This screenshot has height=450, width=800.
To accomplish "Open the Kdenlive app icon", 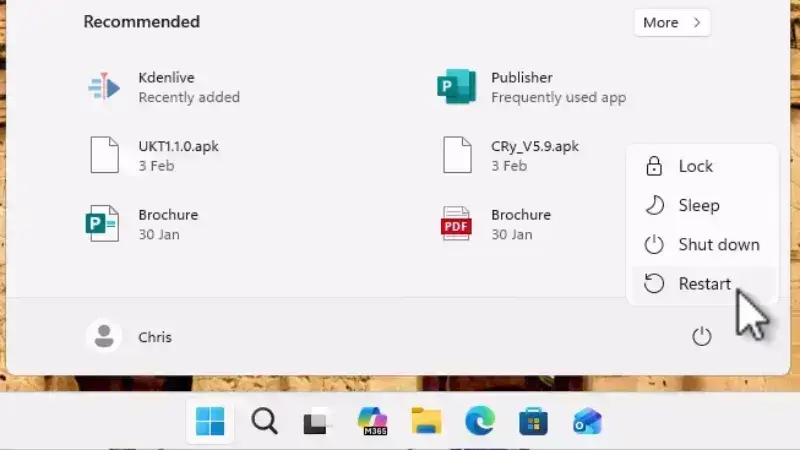I will (x=104, y=87).
